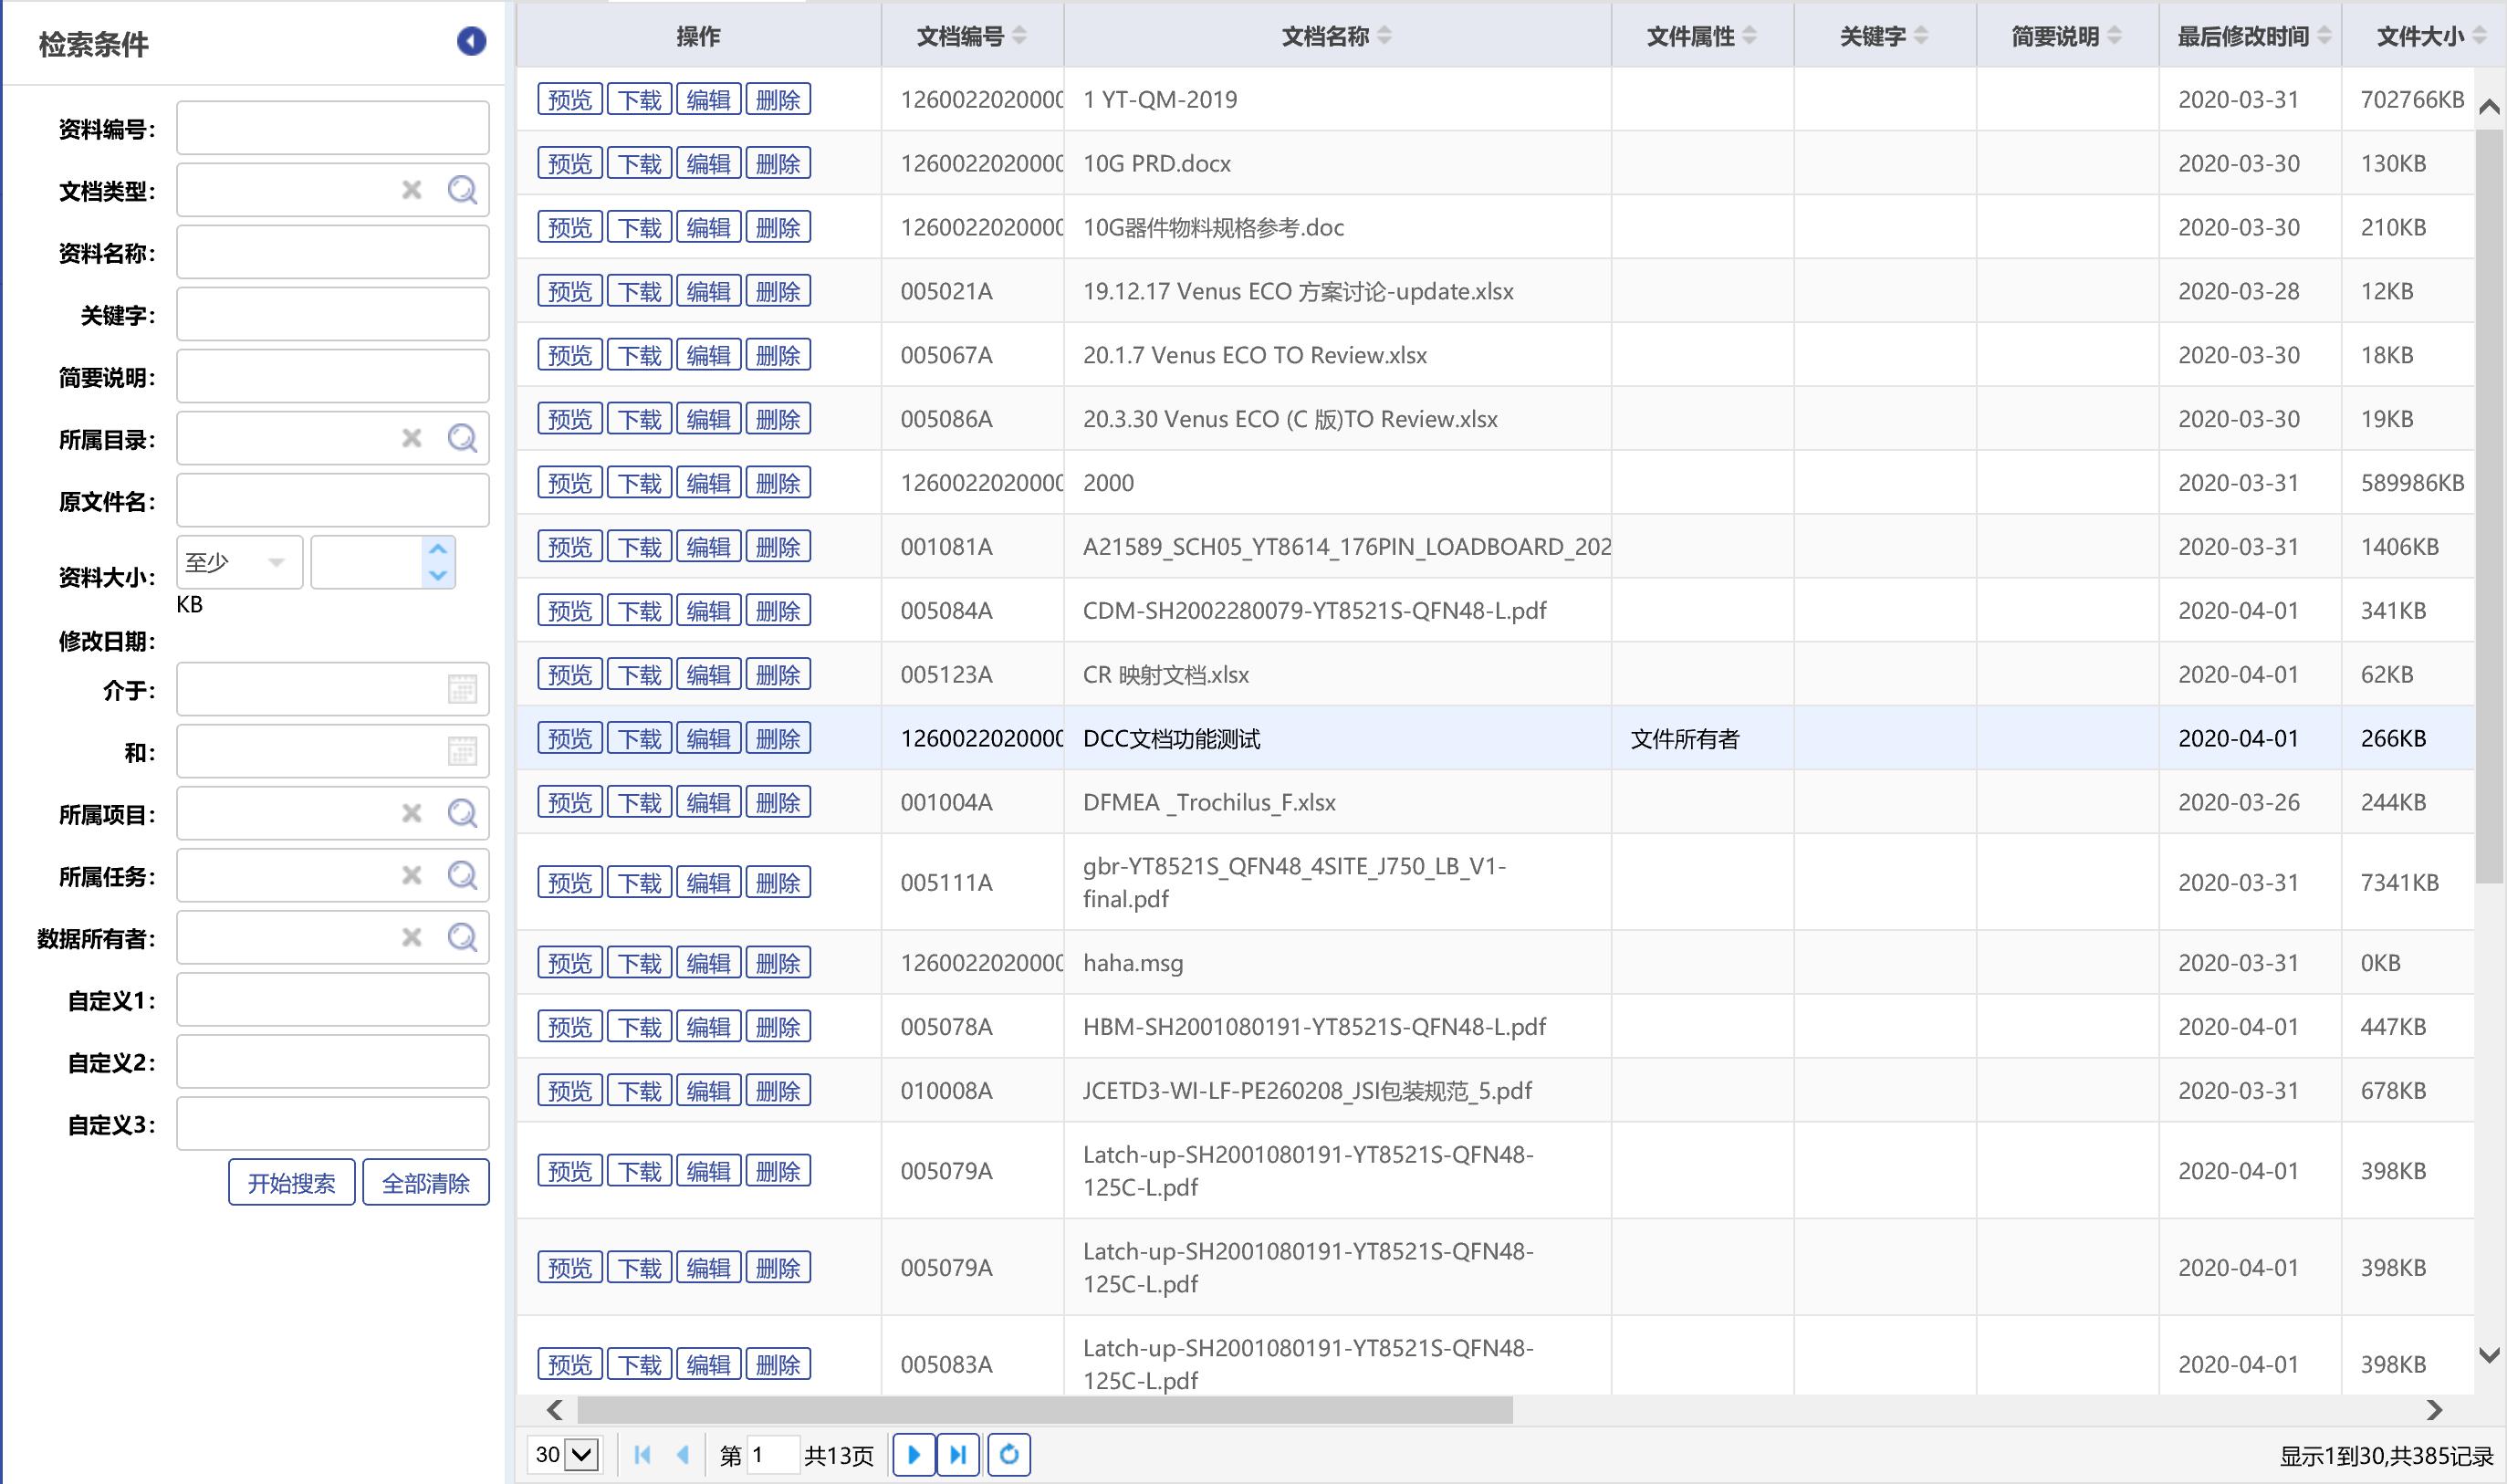Click the 全部清除 button
The width and height of the screenshot is (2507, 1484).
coord(426,1183)
